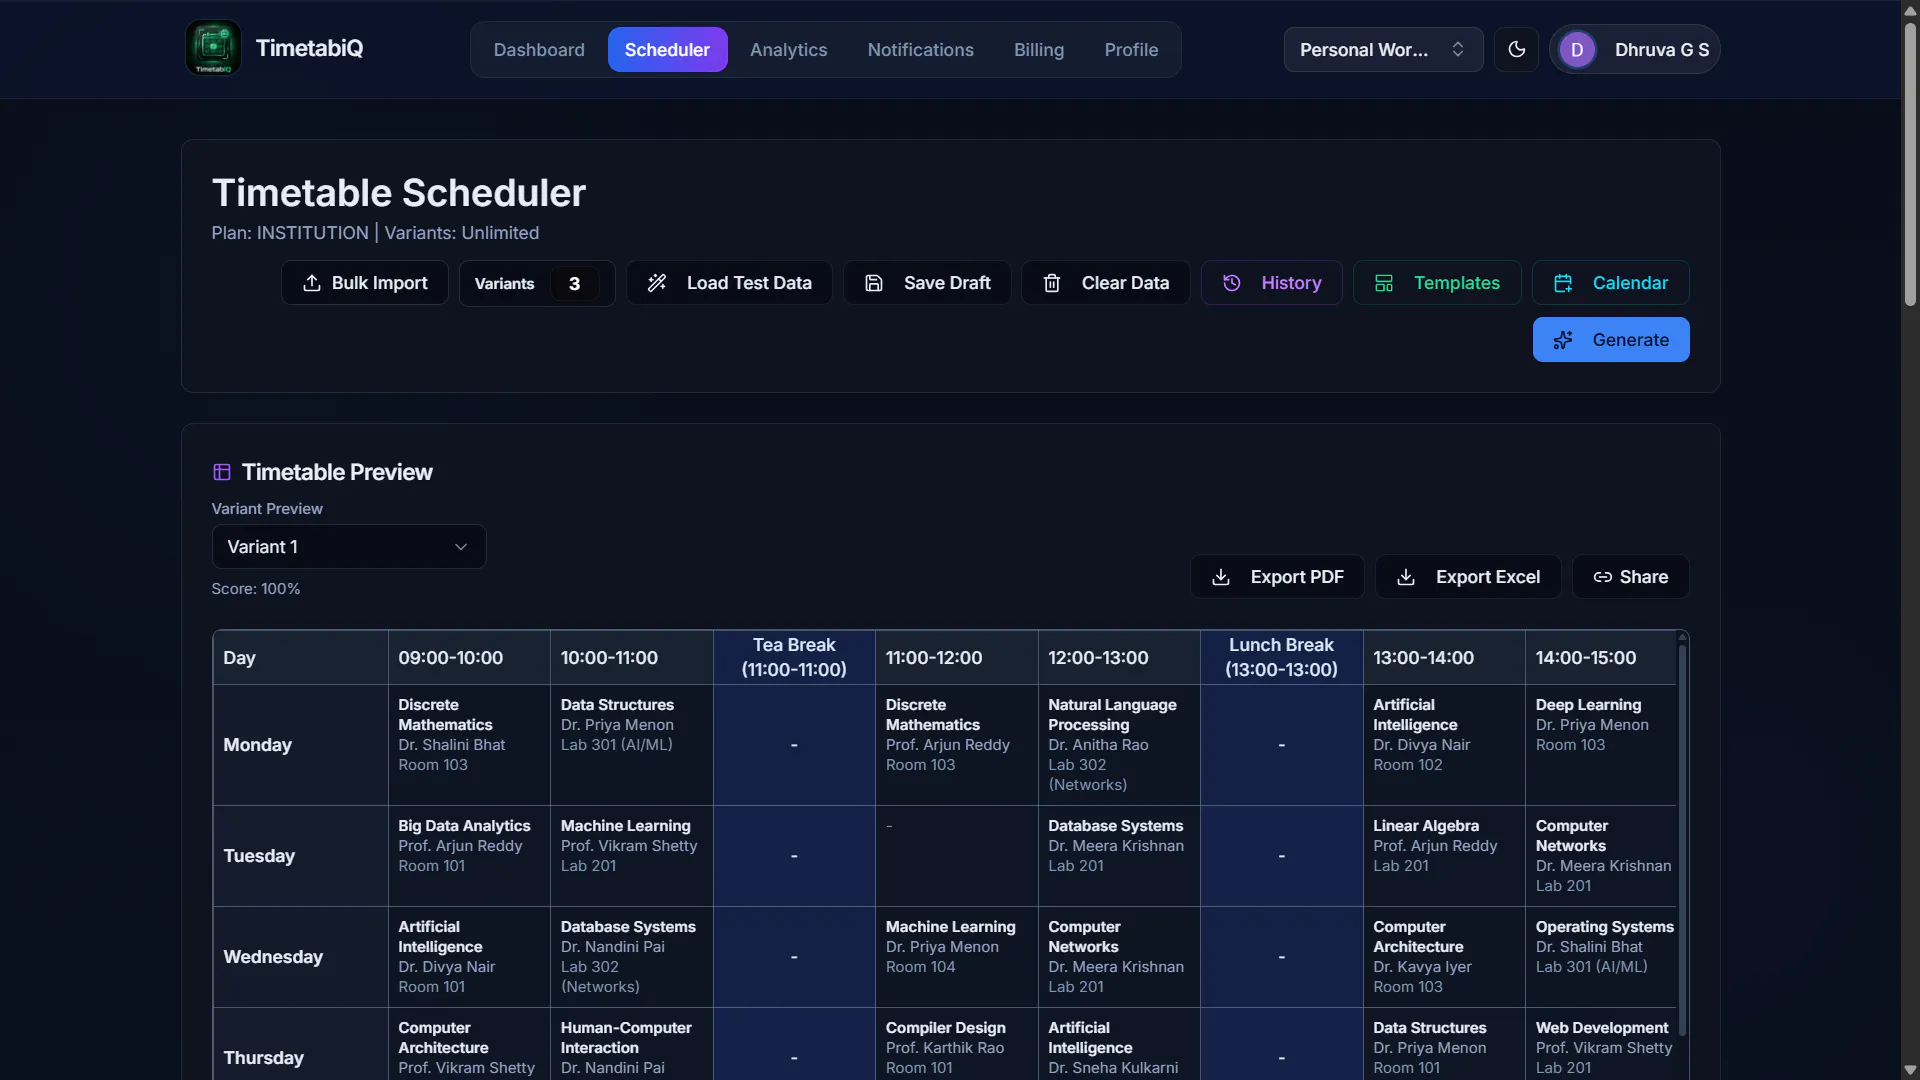Click the Clear Data button label

tap(1125, 283)
